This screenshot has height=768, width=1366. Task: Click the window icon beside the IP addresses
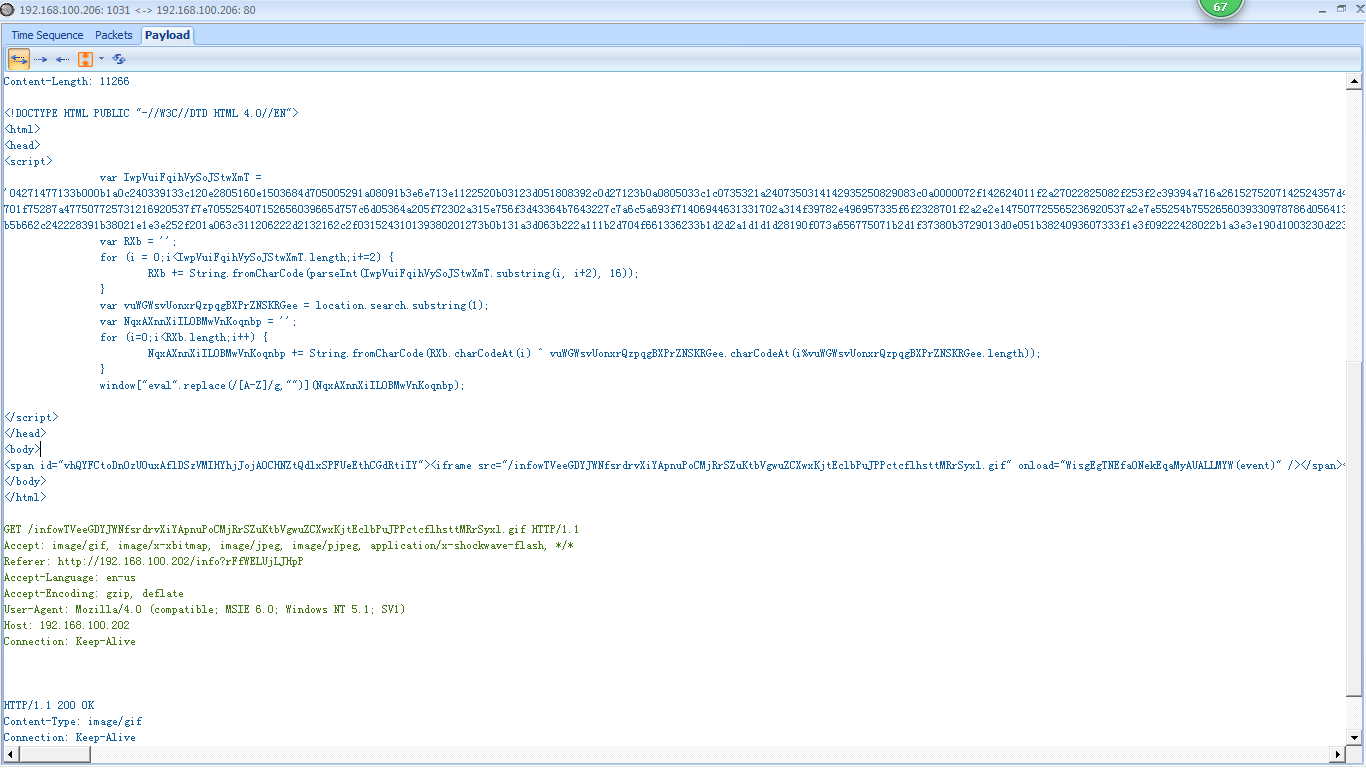point(8,9)
